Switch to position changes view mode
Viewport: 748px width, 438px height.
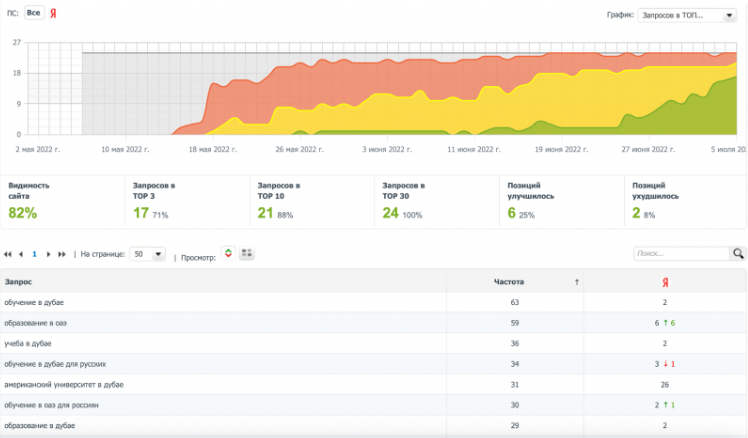coord(227,254)
